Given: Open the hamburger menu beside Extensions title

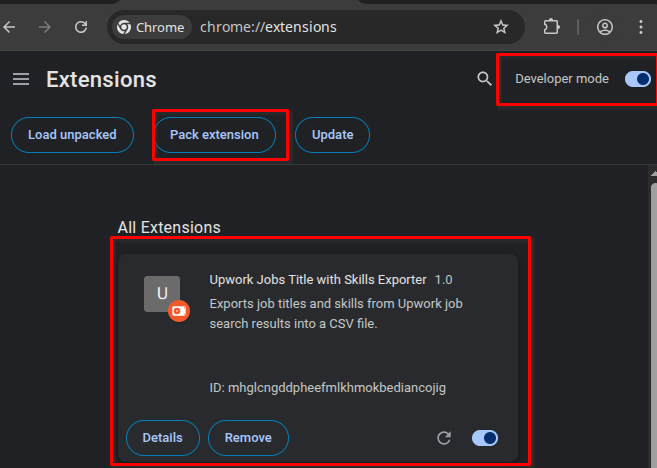Looking at the screenshot, I should tap(21, 79).
